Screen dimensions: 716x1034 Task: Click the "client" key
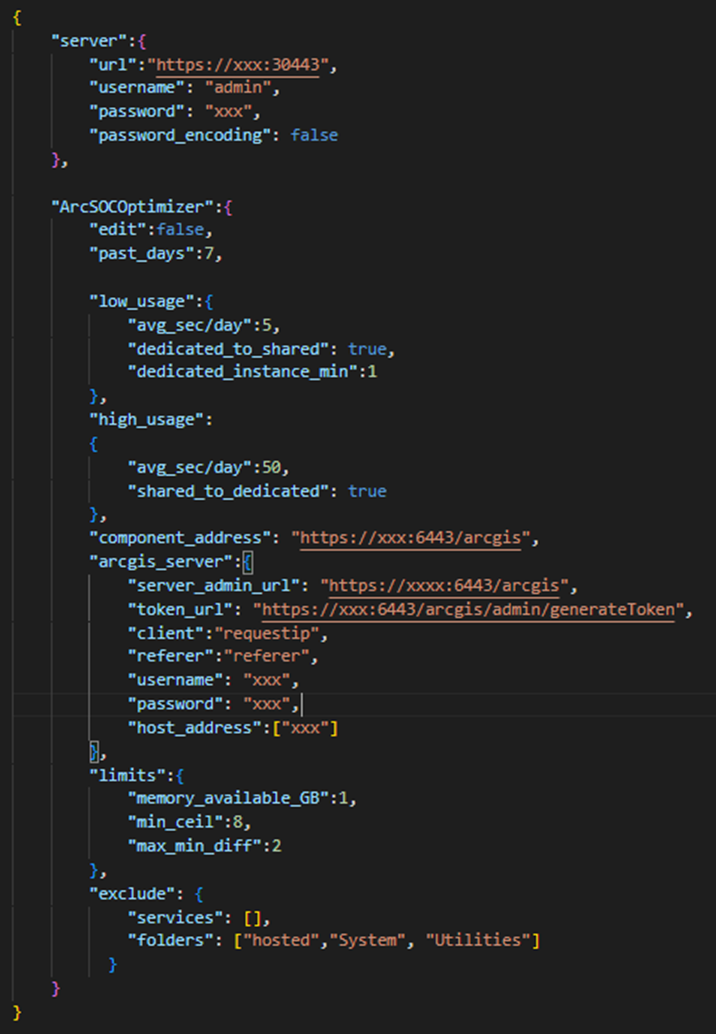tap(165, 633)
